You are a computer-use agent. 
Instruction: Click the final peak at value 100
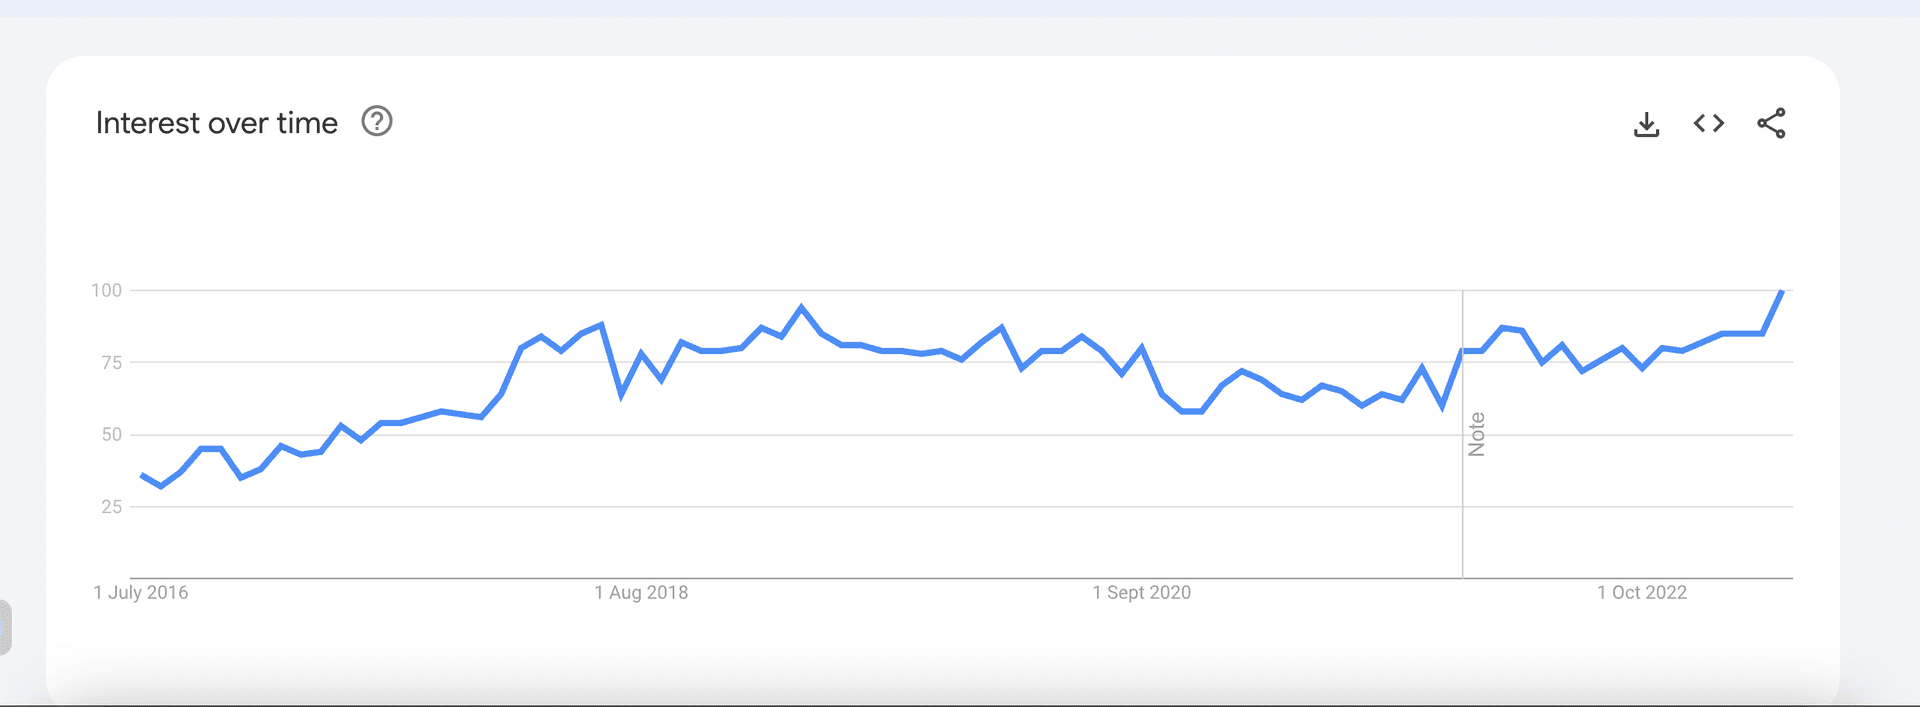tap(1782, 291)
